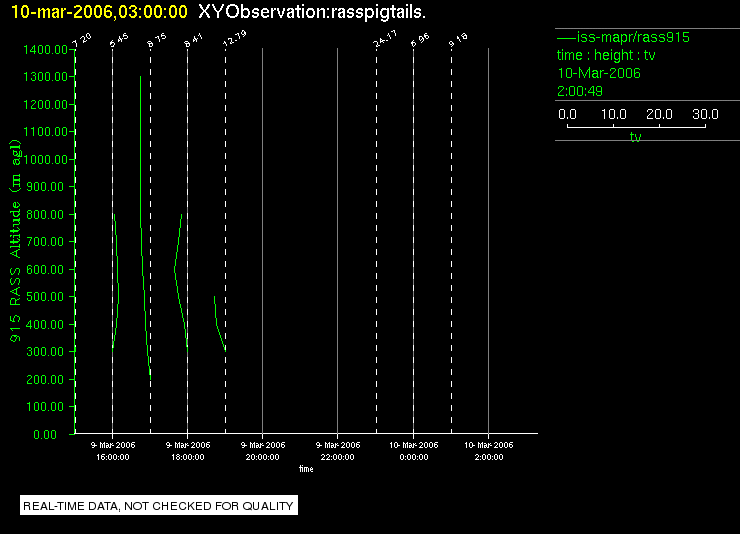Image resolution: width=740 pixels, height=534 pixels.
Task: Click the y-axis label "0.00"
Action: (x=45, y=434)
